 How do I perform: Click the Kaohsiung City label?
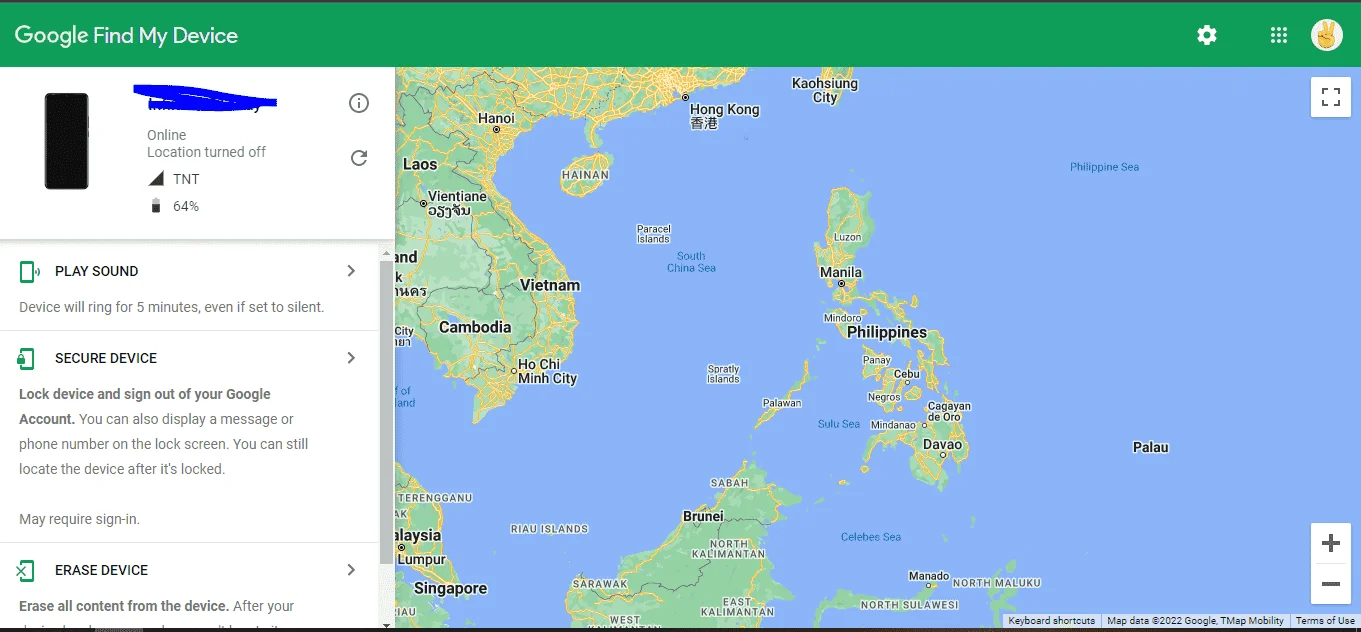[825, 90]
